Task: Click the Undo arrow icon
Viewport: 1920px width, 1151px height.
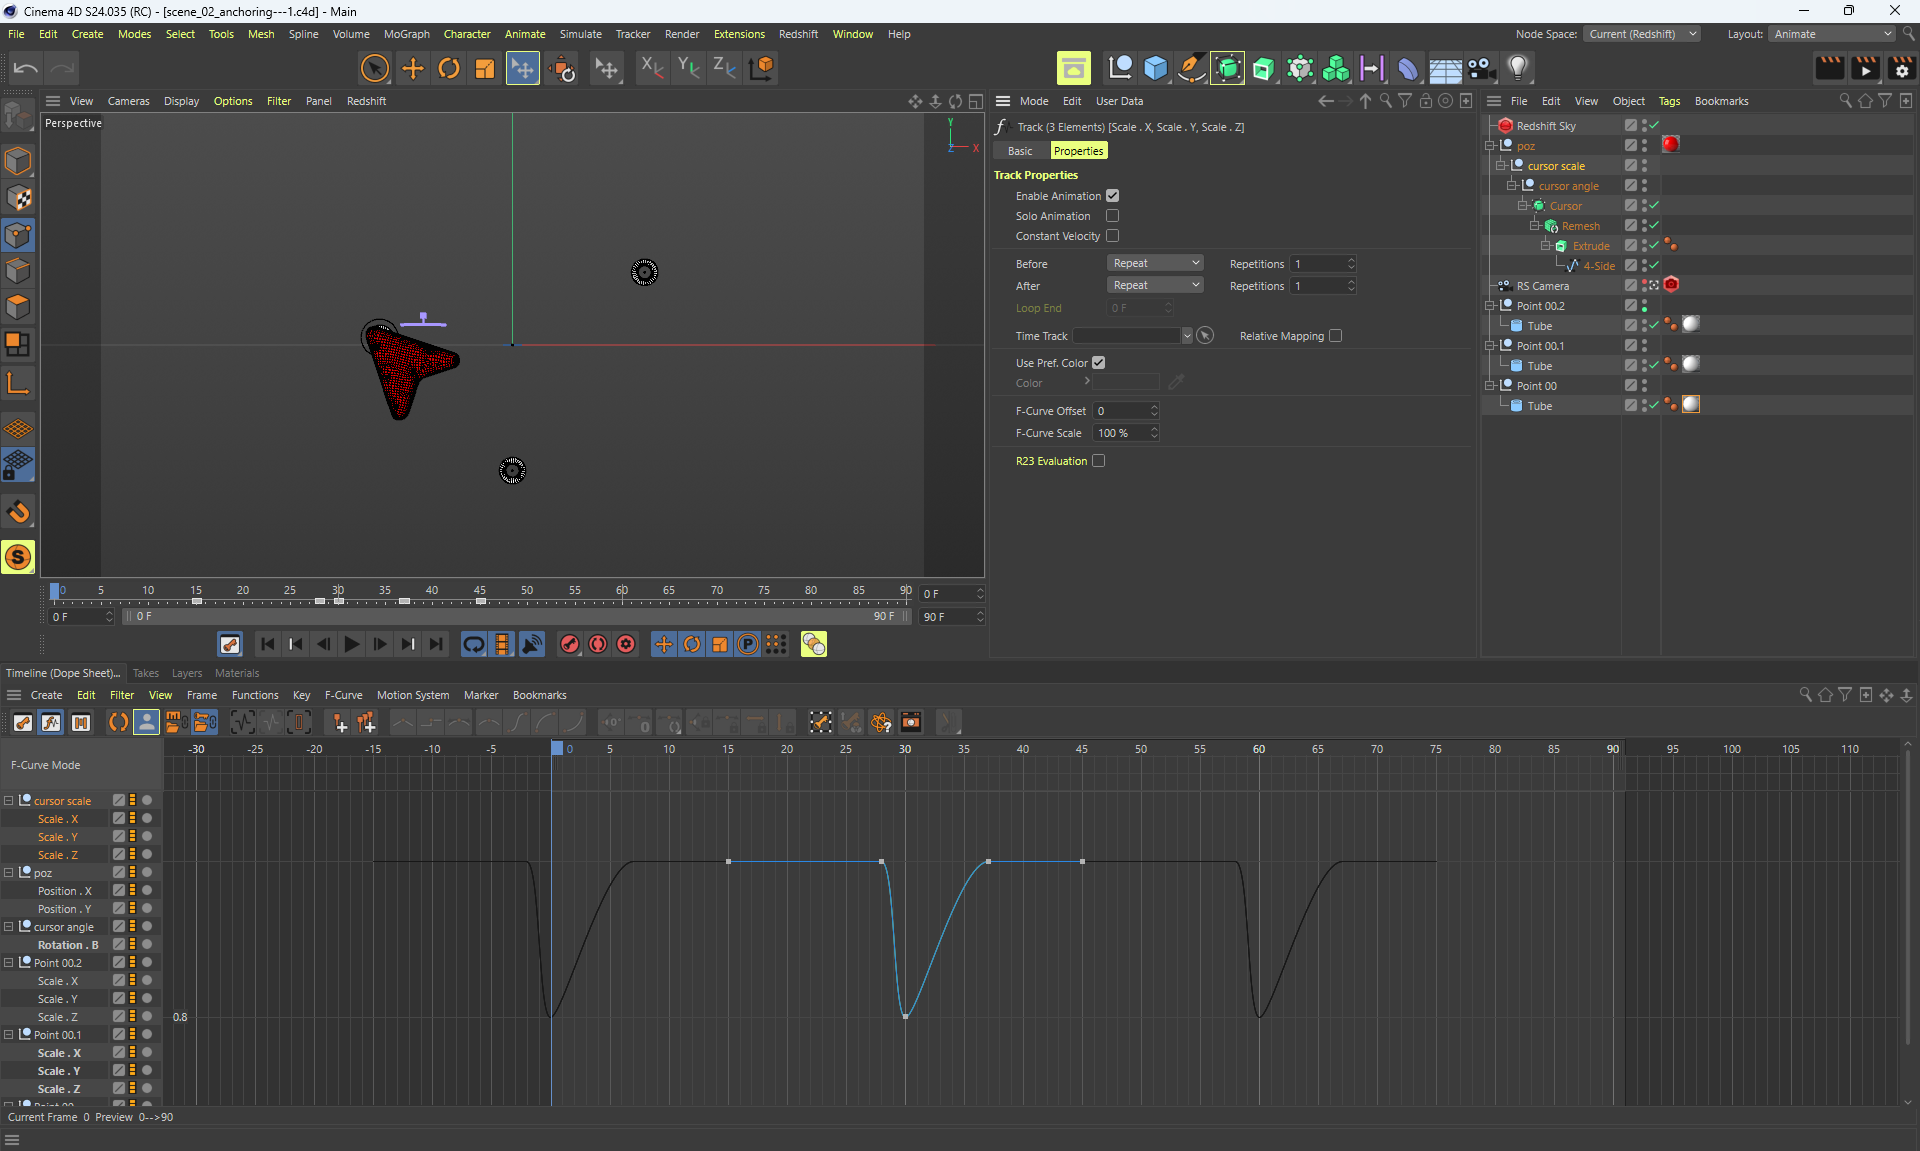Action: (26, 68)
